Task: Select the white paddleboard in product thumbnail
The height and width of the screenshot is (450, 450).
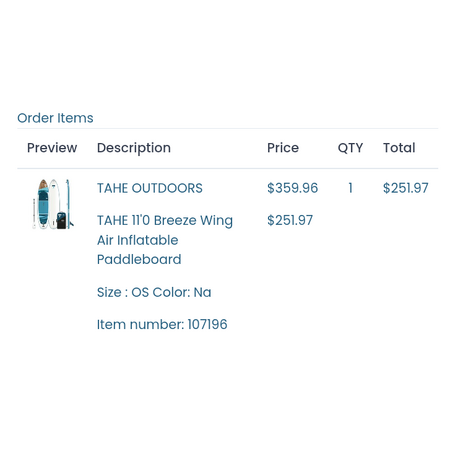Action: [54, 200]
